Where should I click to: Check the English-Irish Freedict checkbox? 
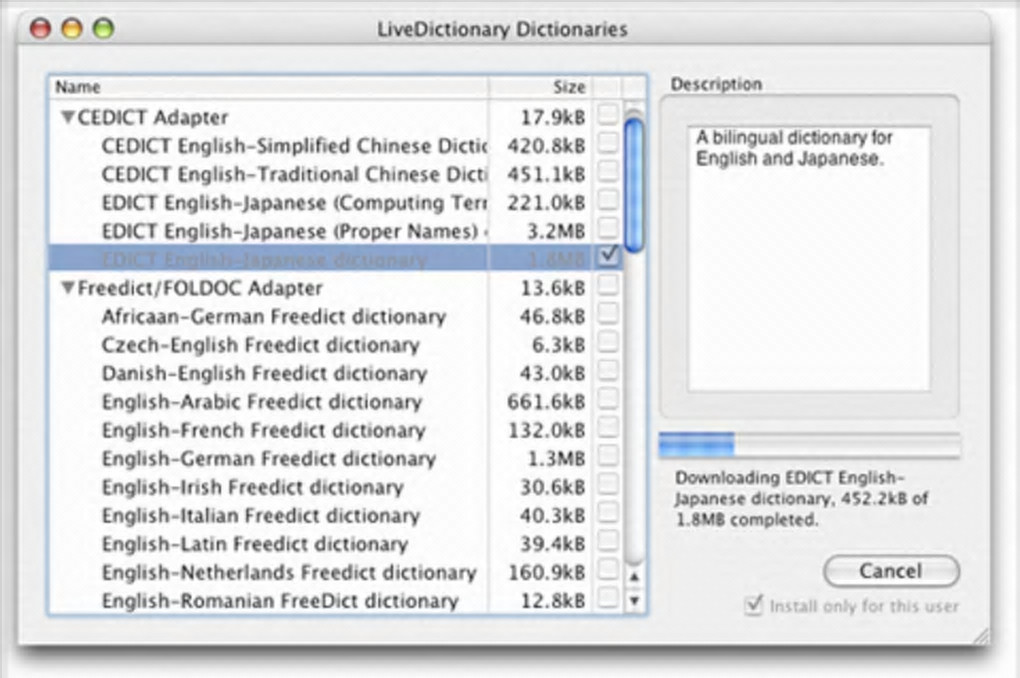point(608,484)
